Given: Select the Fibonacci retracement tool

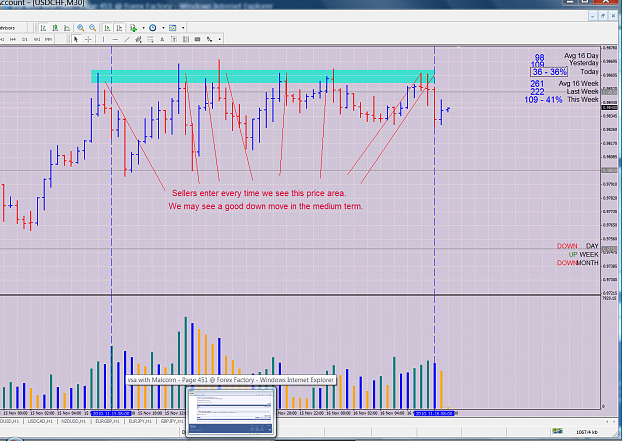Looking at the screenshot, I should (x=150, y=39).
